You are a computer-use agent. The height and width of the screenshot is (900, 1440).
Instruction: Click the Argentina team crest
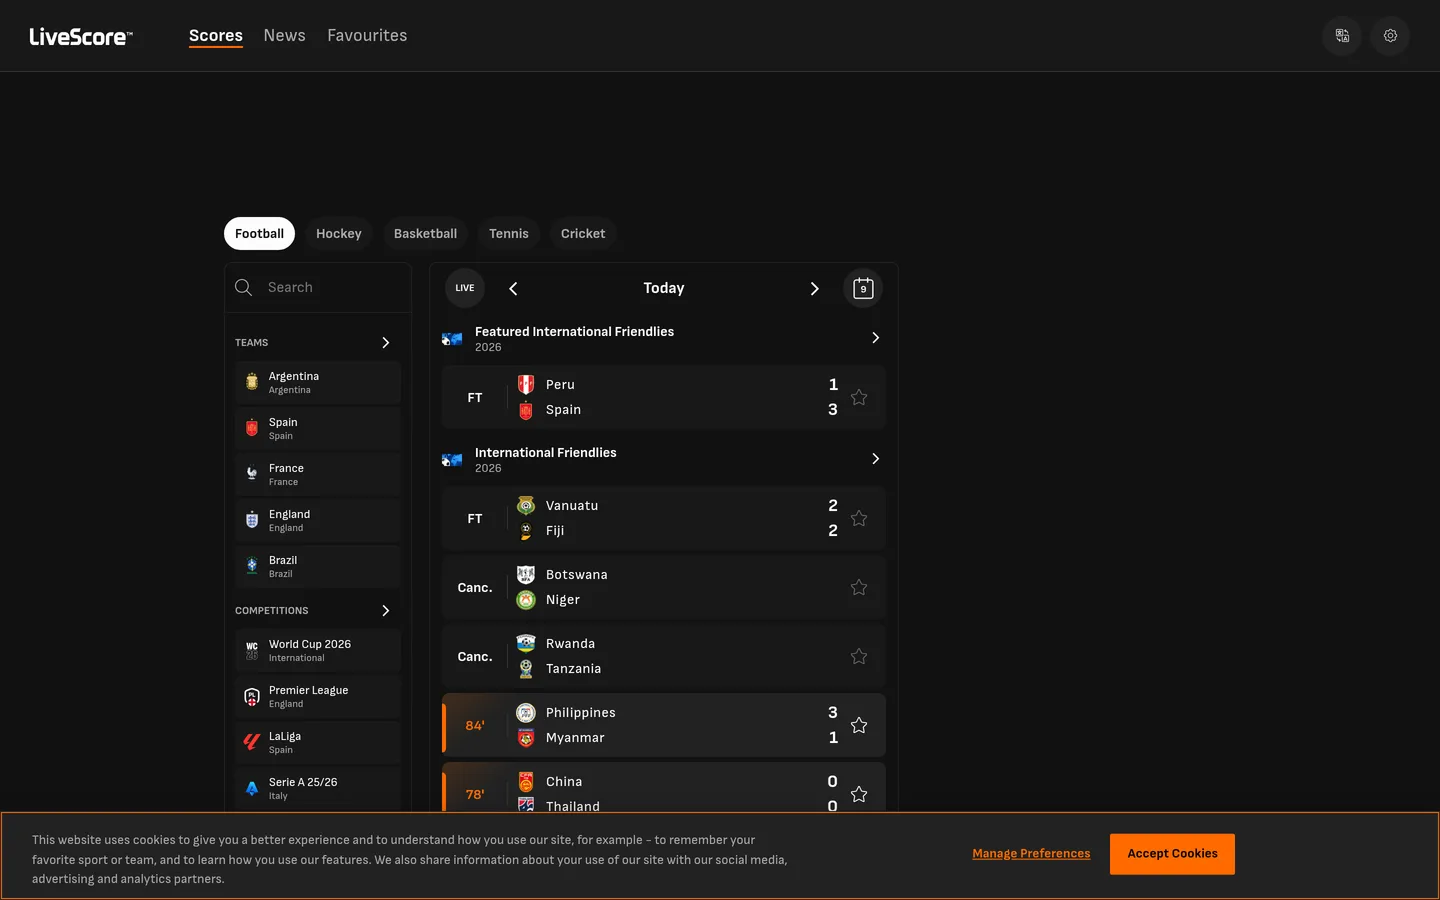point(252,382)
